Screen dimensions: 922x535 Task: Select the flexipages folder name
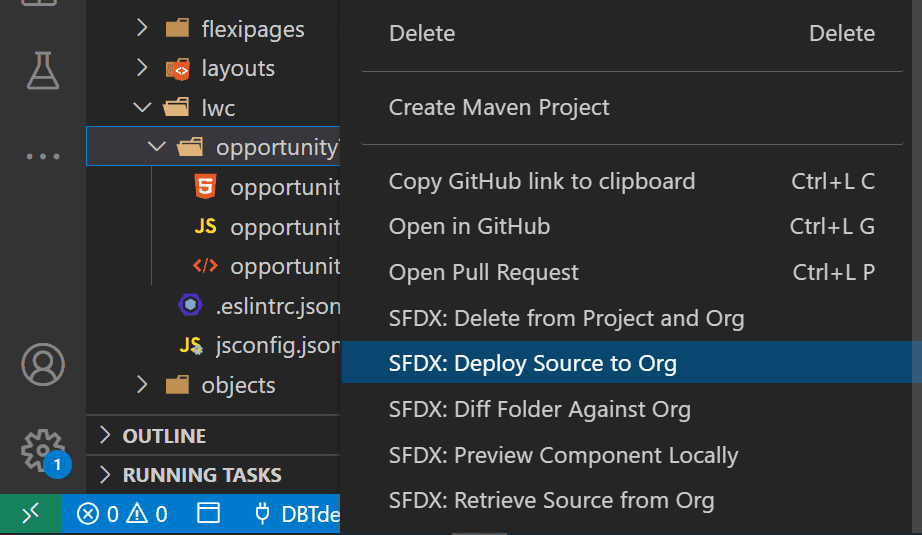(x=253, y=29)
